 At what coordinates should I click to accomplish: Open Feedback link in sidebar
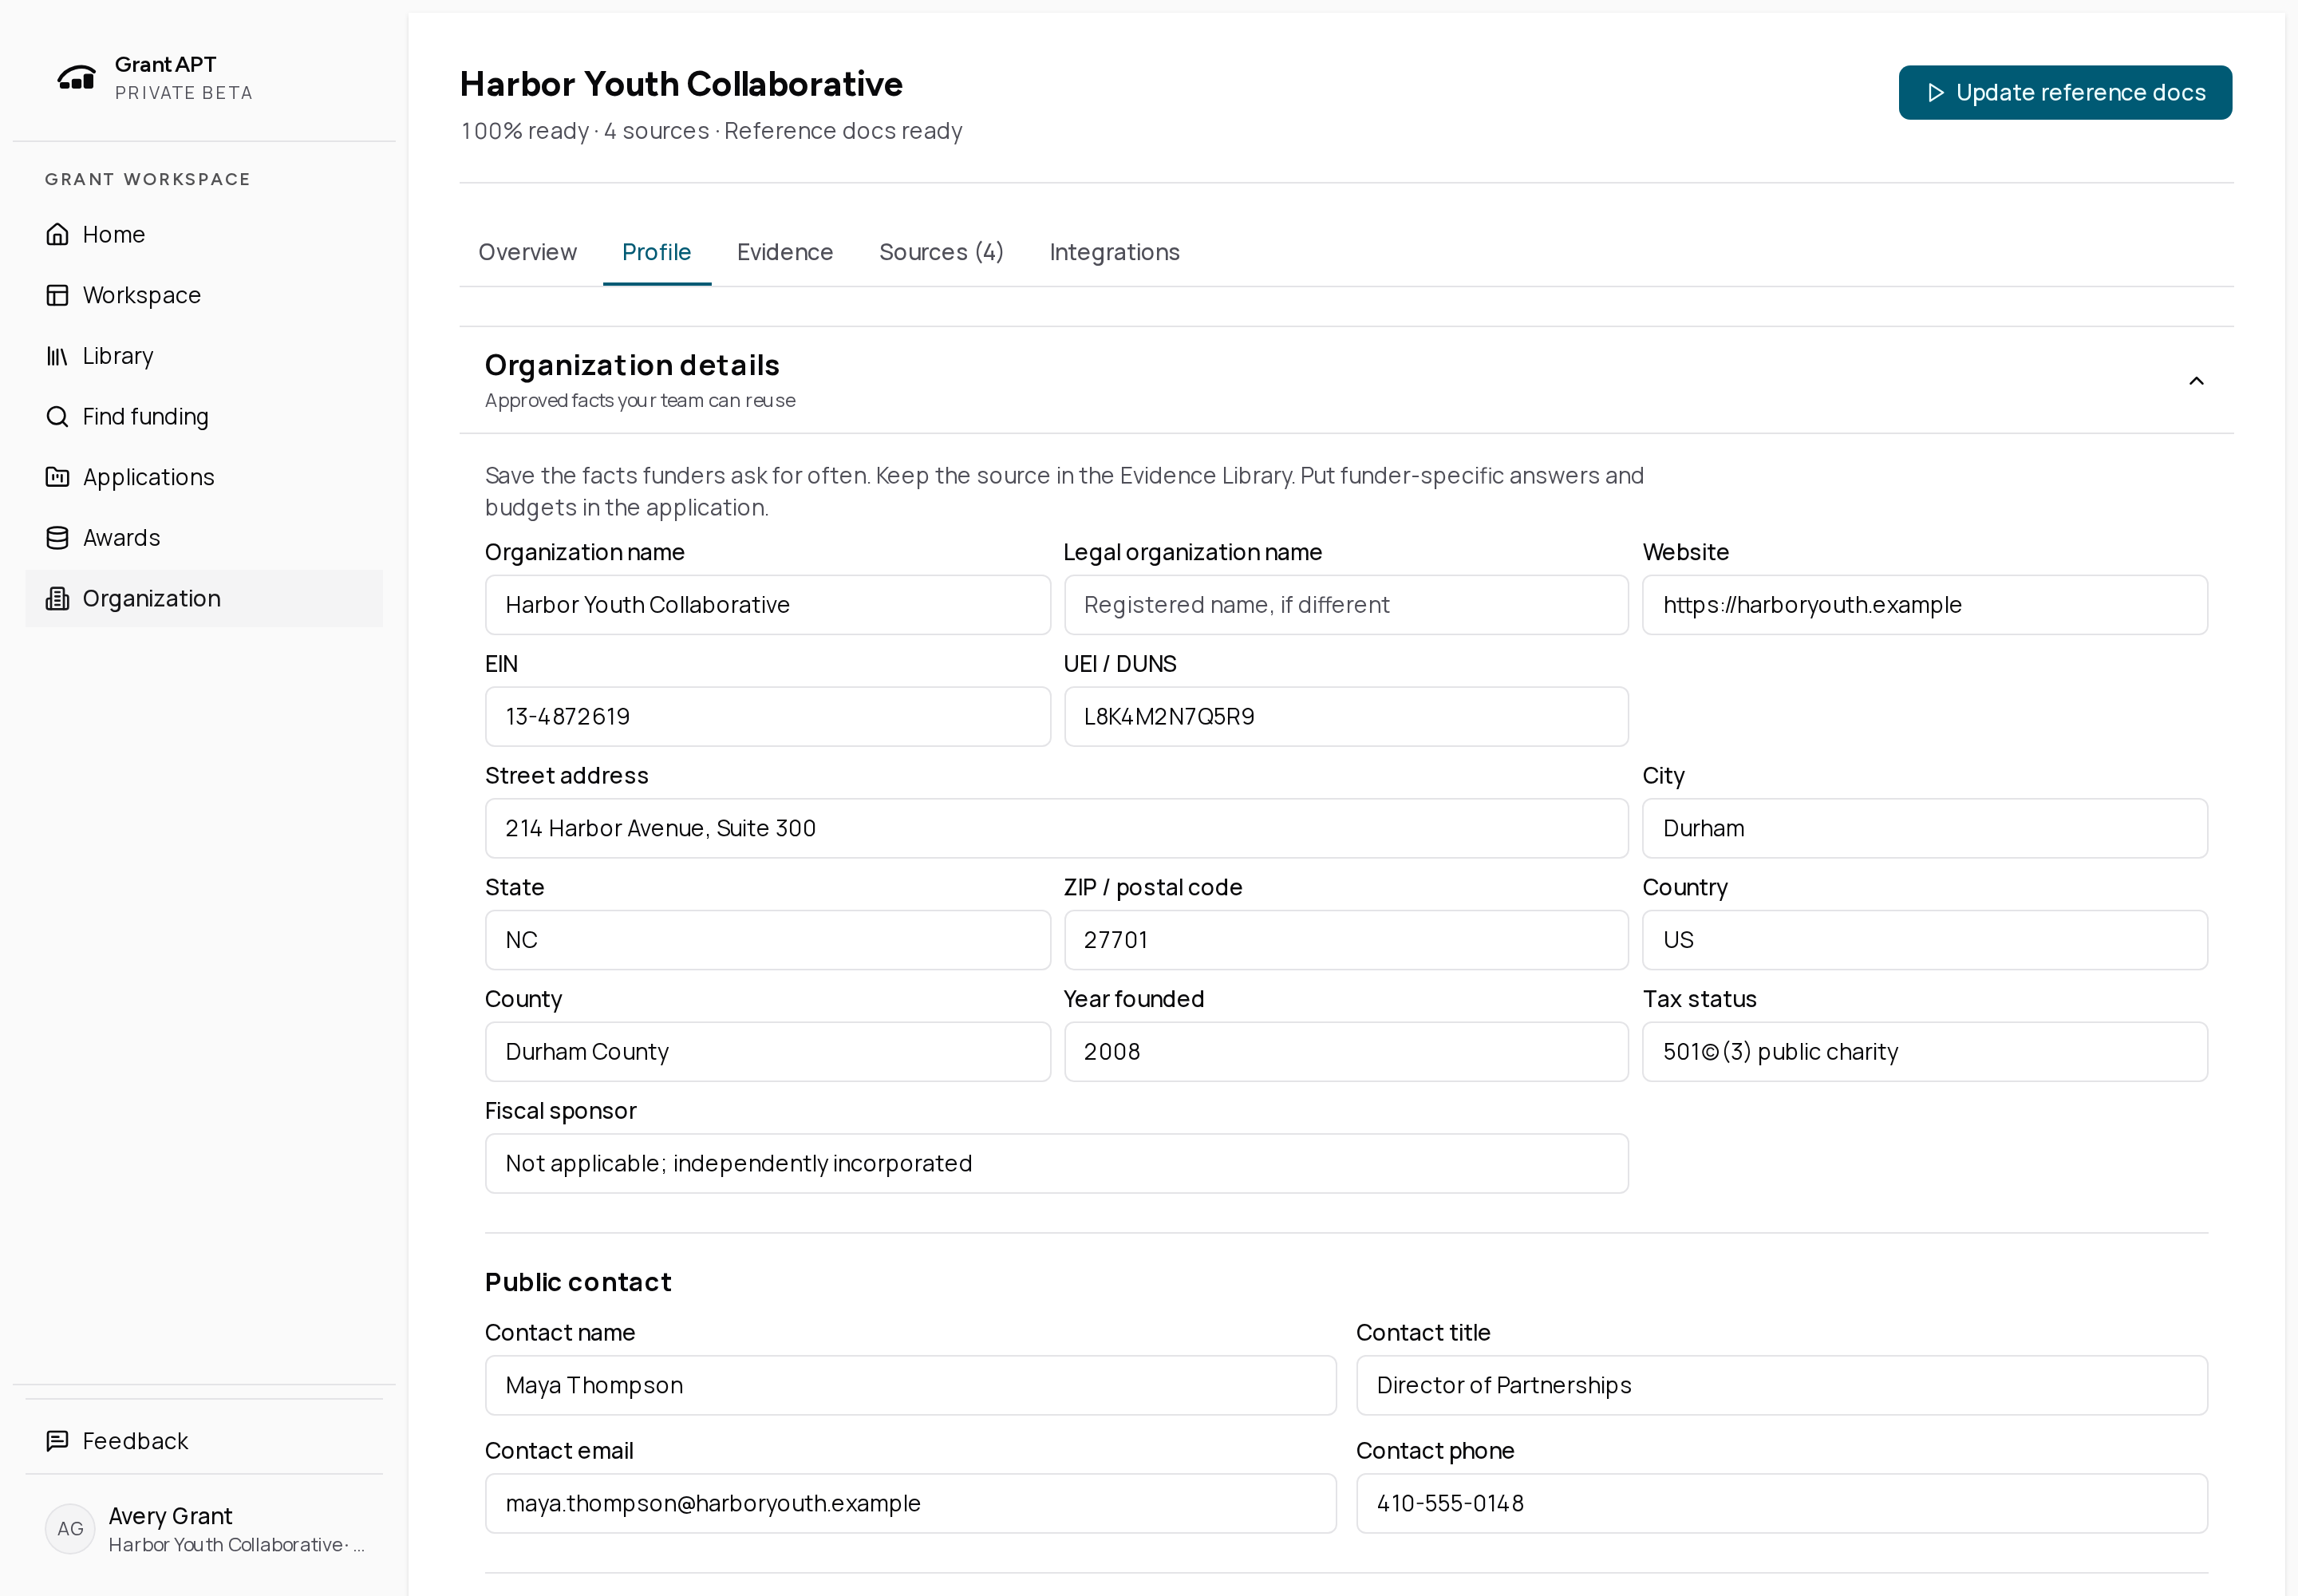coord(204,1441)
